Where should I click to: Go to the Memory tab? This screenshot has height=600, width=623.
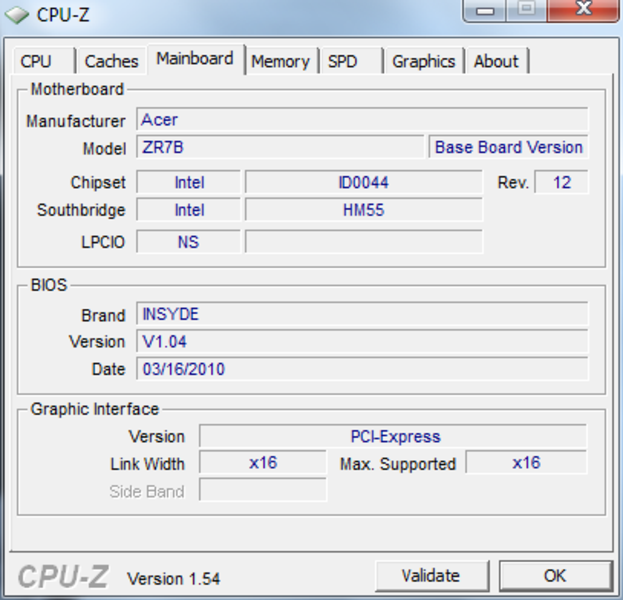(x=281, y=61)
